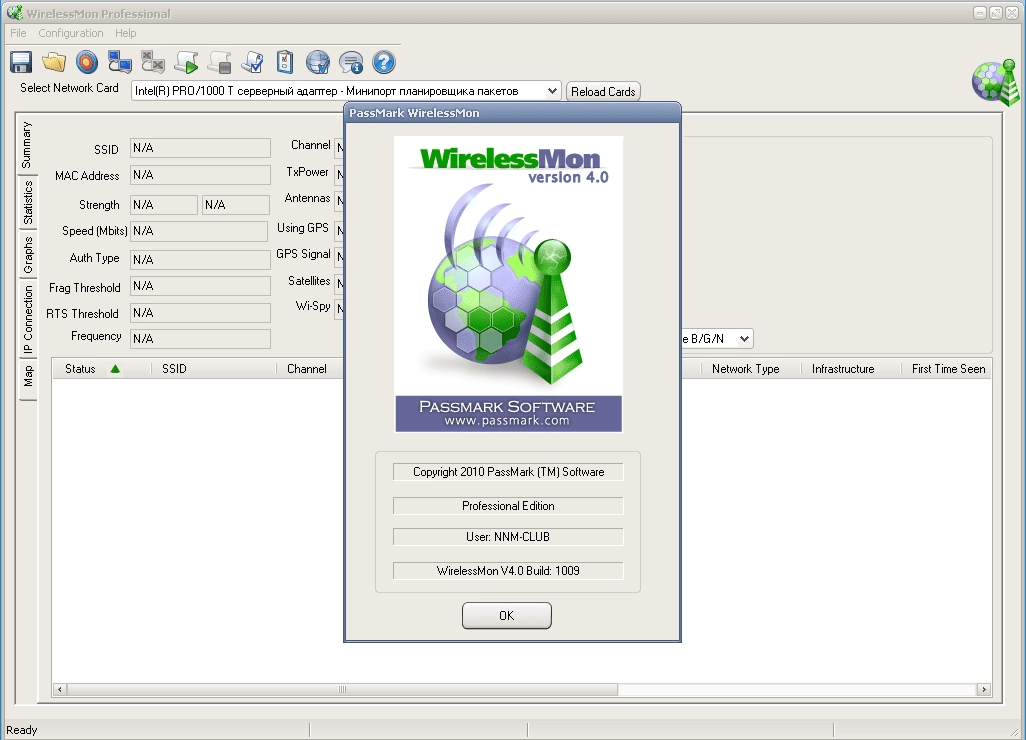Click the blue question mark Help icon
Viewport: 1026px width, 740px height.
click(x=384, y=62)
